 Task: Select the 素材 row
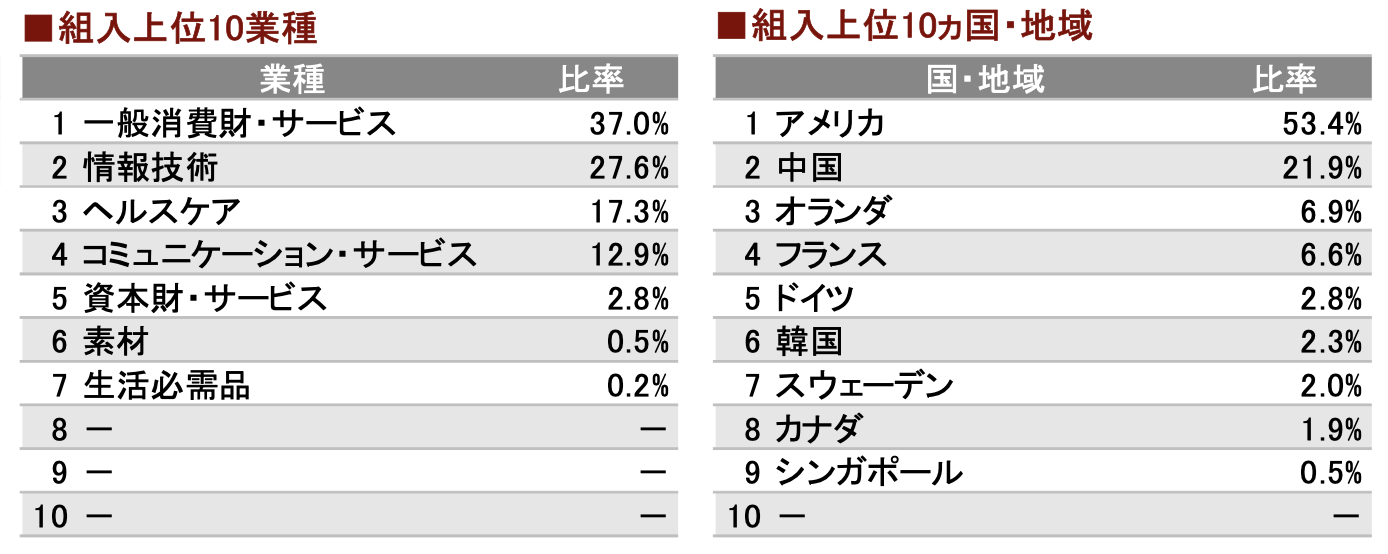349,342
